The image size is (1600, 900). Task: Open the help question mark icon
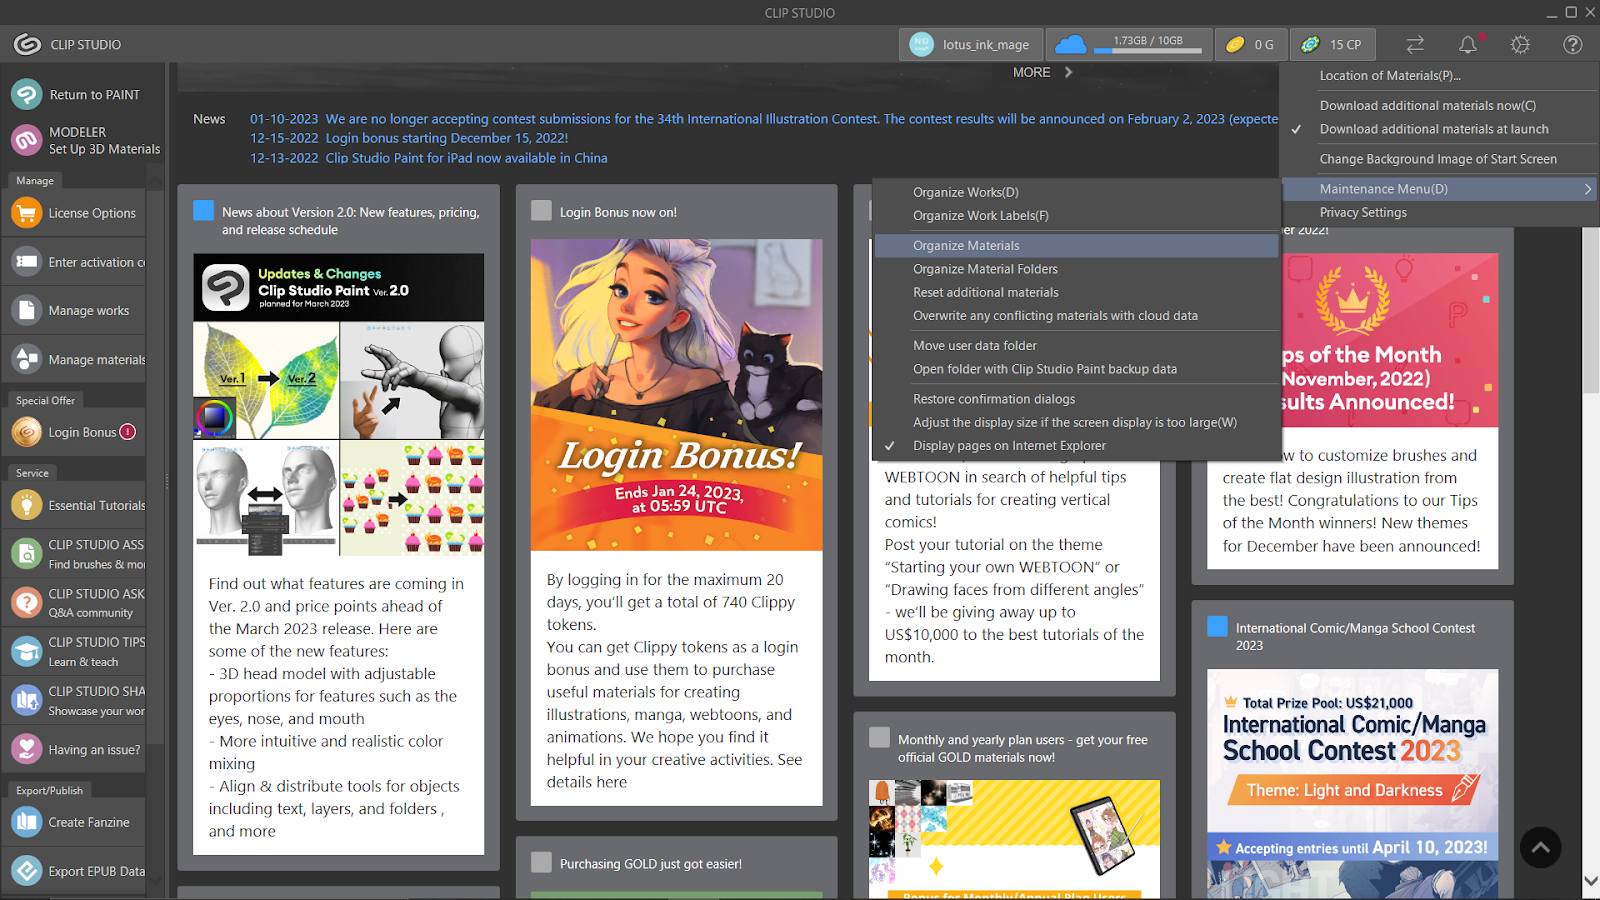point(1572,44)
